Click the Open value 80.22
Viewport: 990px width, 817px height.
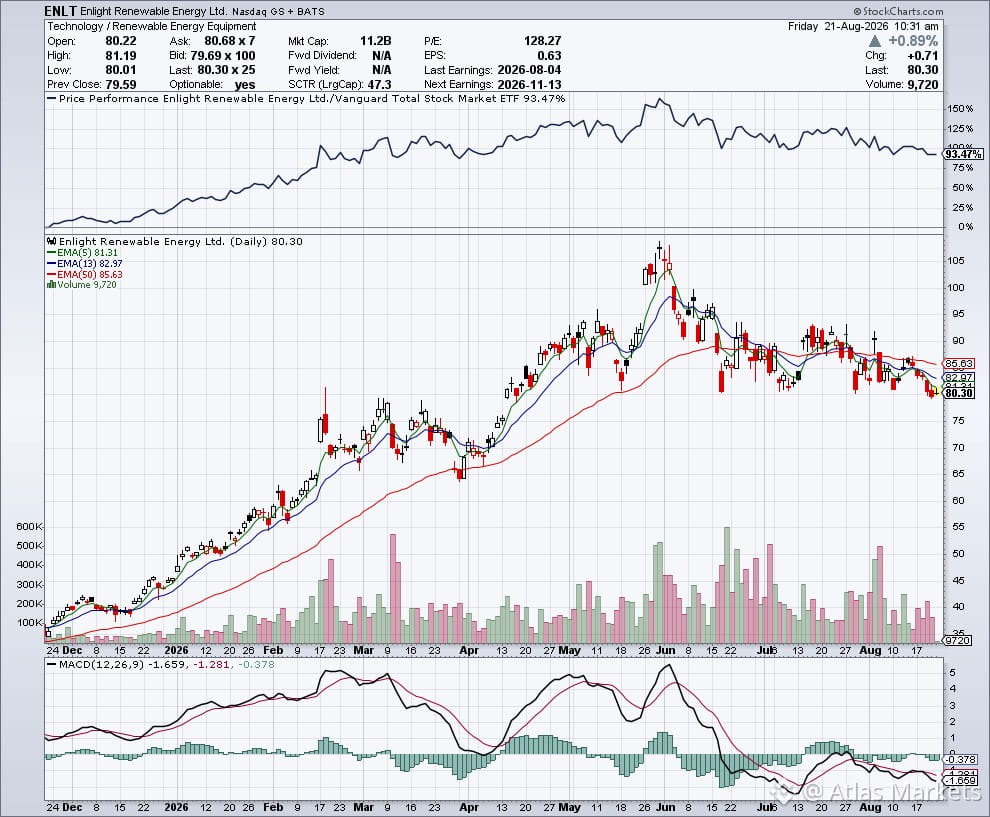(x=121, y=41)
